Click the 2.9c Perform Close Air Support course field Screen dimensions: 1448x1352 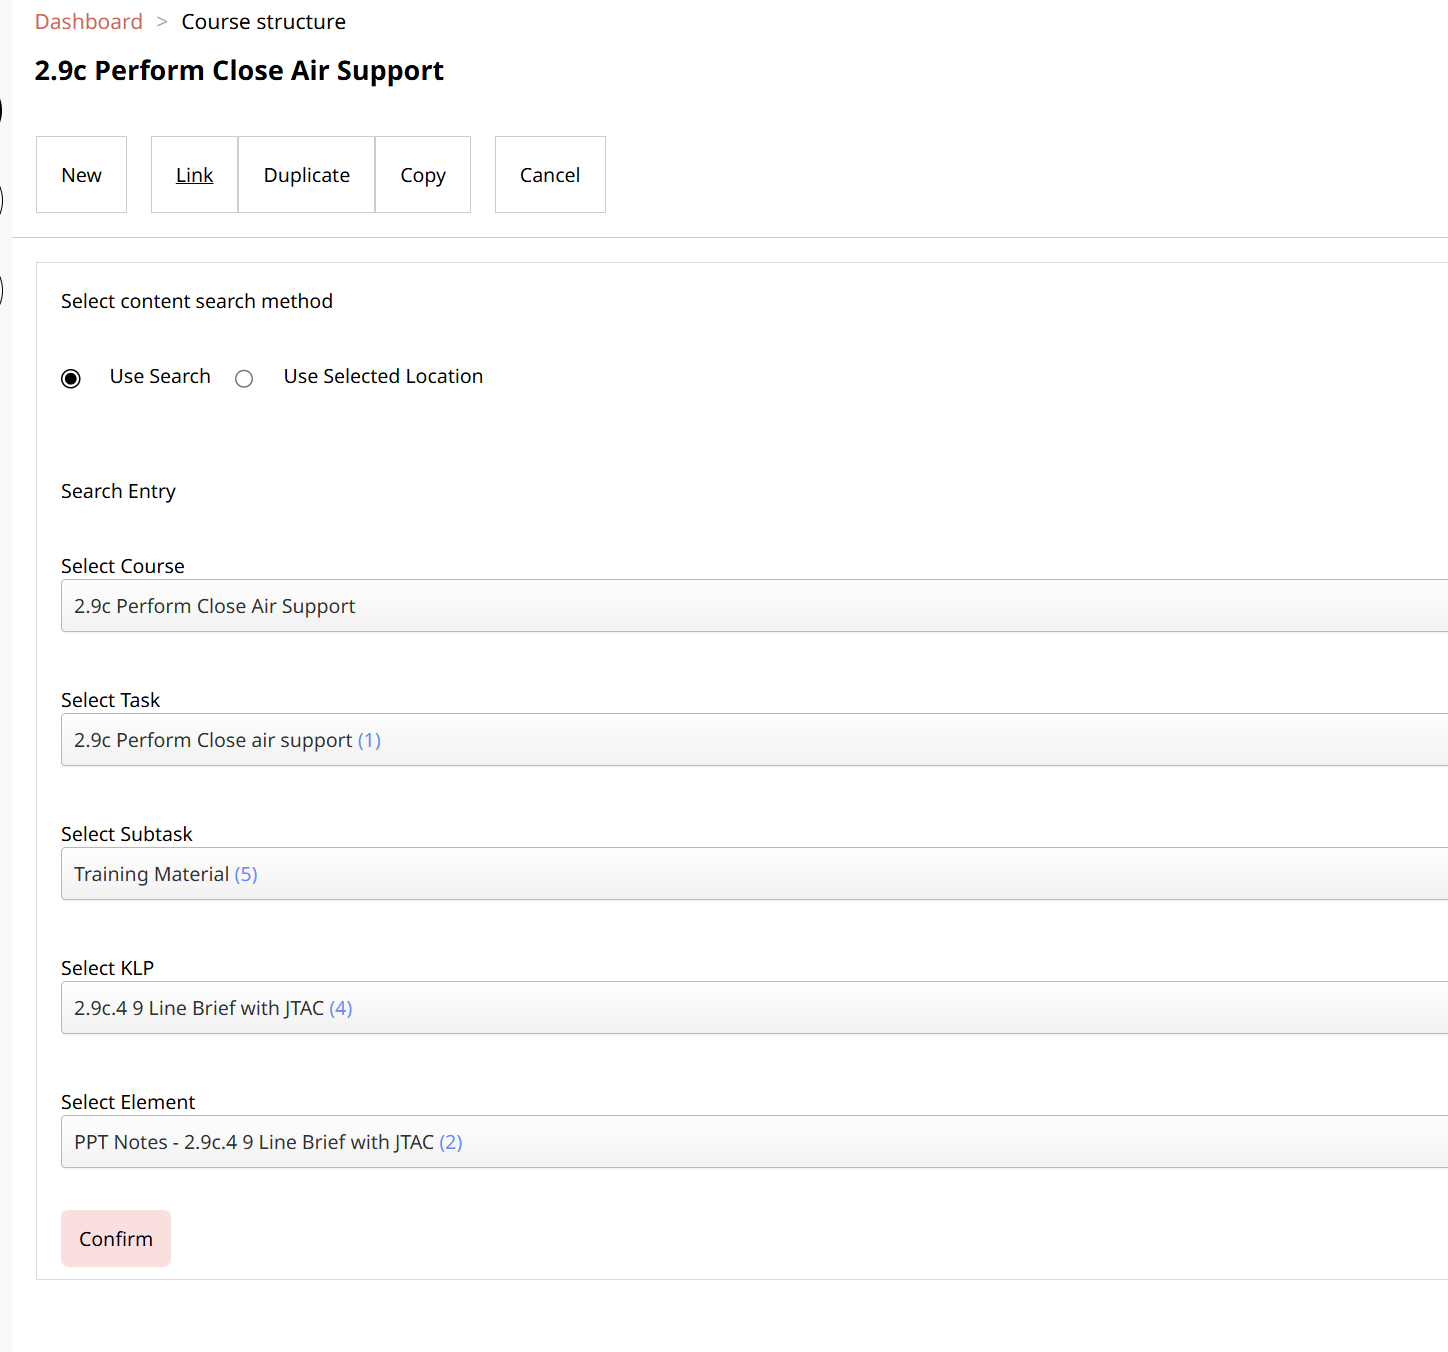700,606
